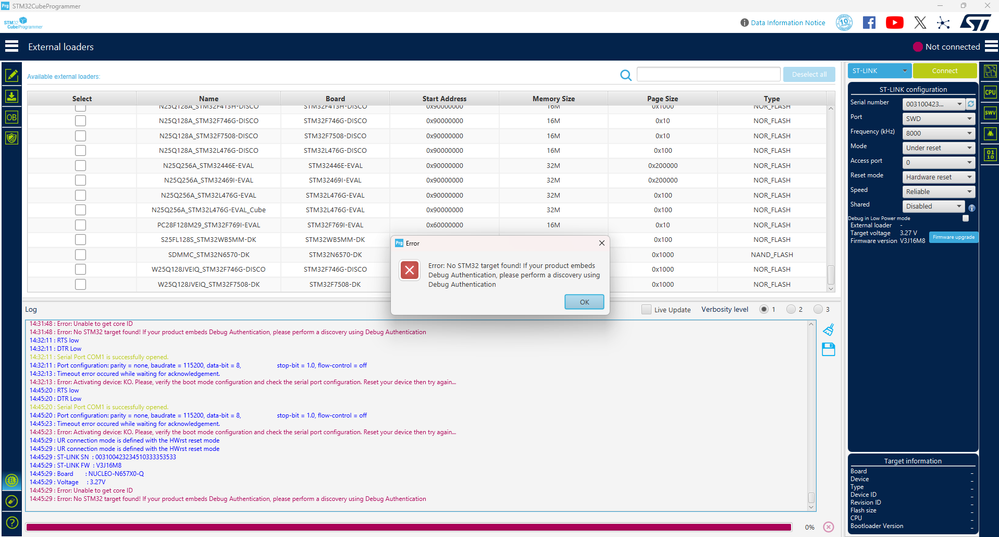999x537 pixels.
Task: Cancel progress with the red X icon
Action: click(828, 527)
